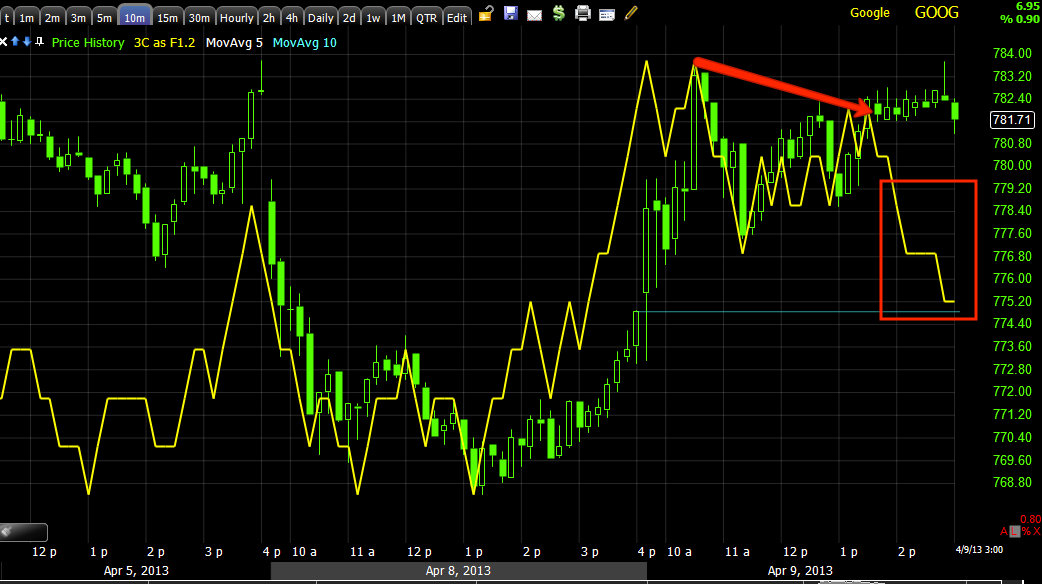Click the 4/9/13 3:00 timestamp label

(x=980, y=549)
